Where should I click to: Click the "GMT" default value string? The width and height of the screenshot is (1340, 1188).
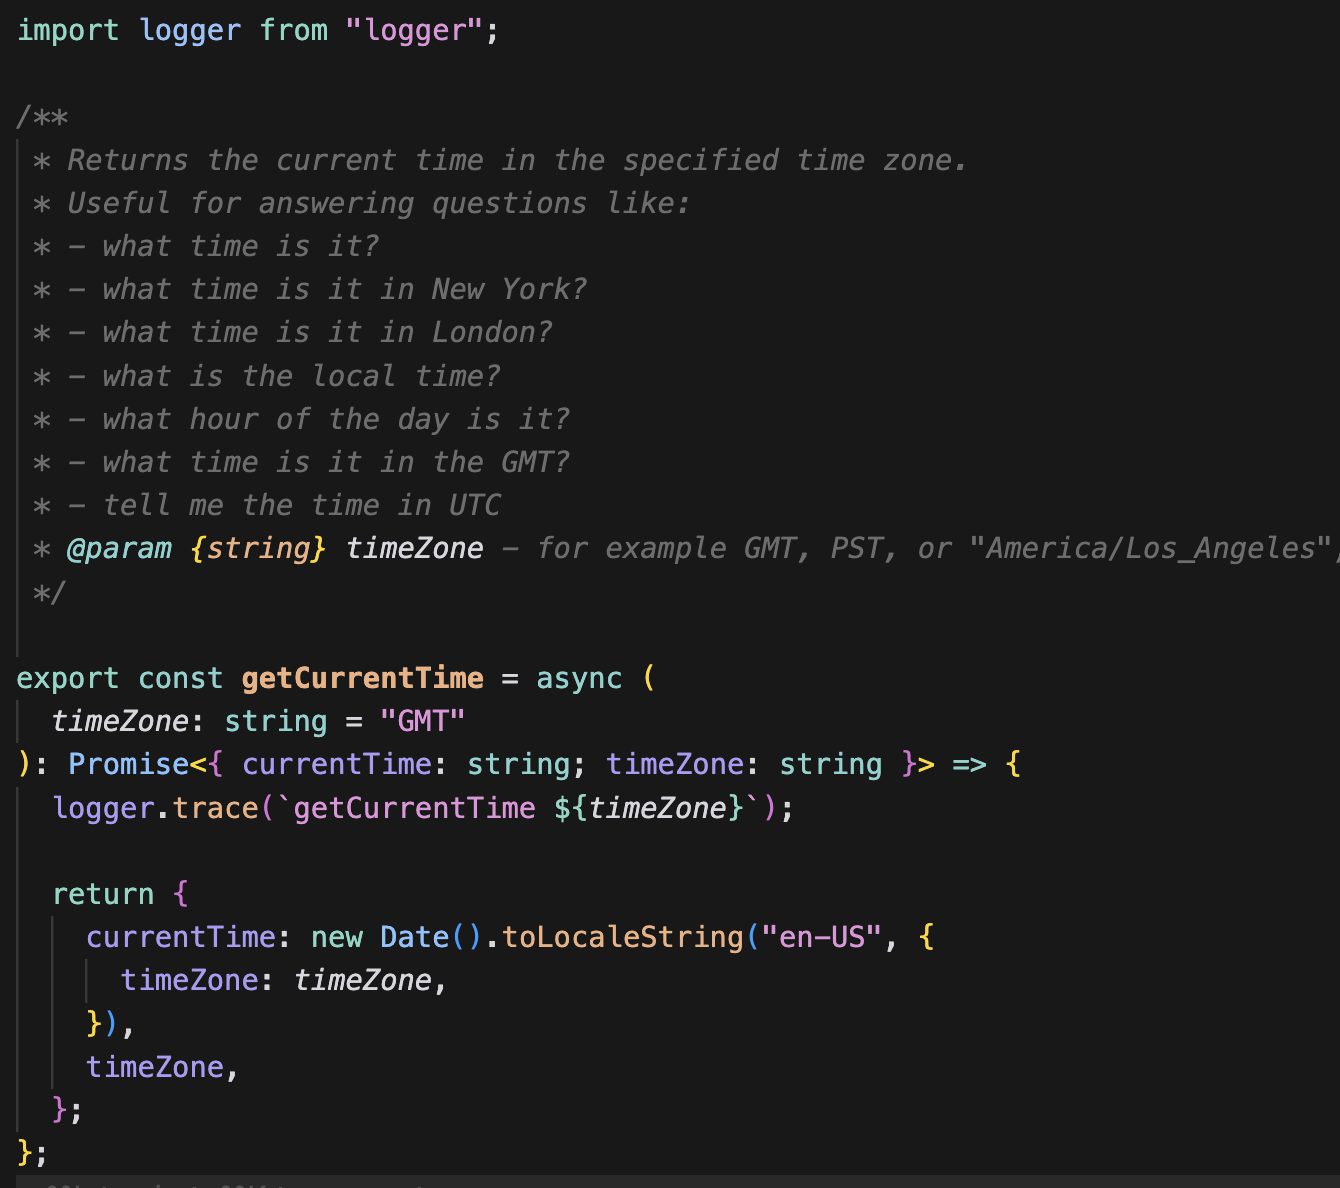(x=422, y=721)
